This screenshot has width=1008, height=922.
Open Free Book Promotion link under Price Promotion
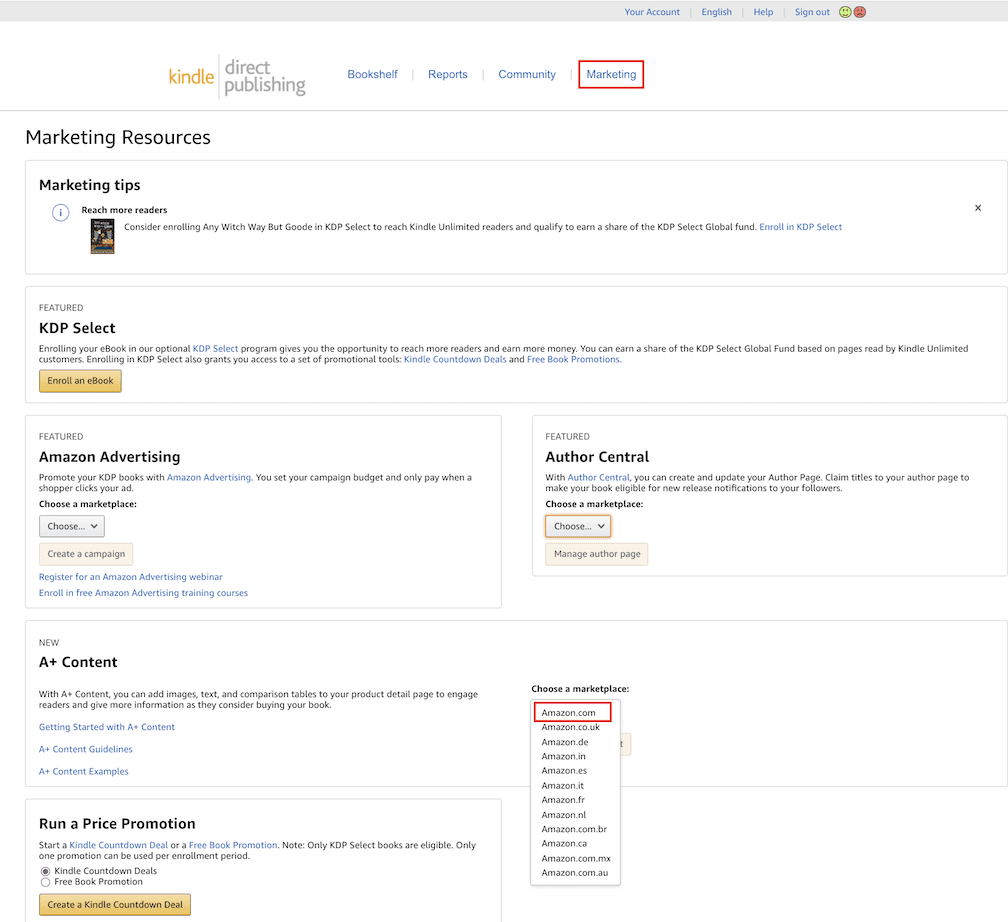tap(233, 845)
